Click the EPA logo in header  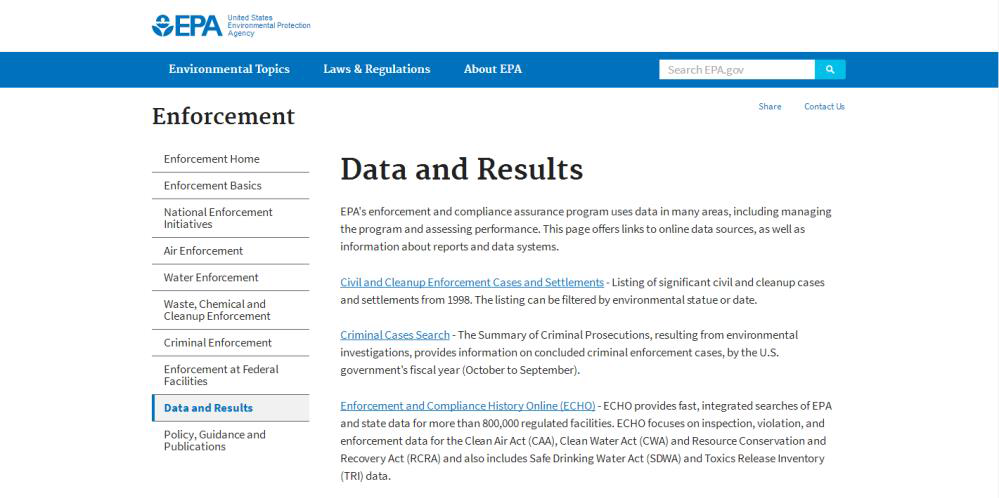187,25
